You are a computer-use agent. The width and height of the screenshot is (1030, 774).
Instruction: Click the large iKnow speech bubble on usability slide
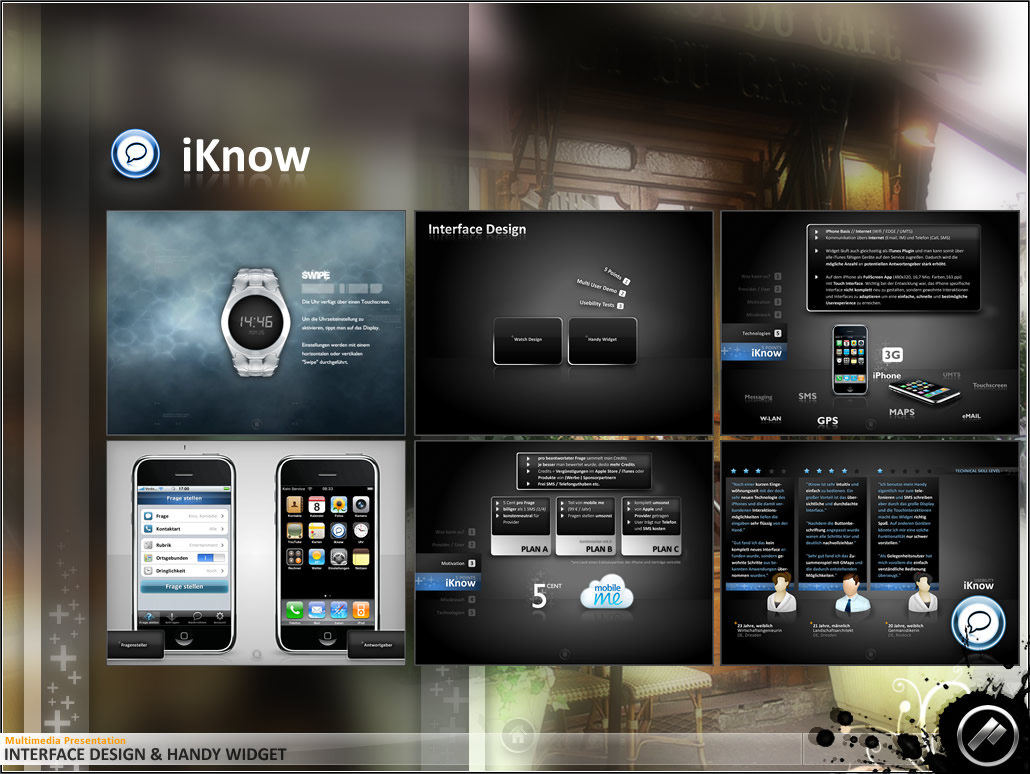pos(977,625)
